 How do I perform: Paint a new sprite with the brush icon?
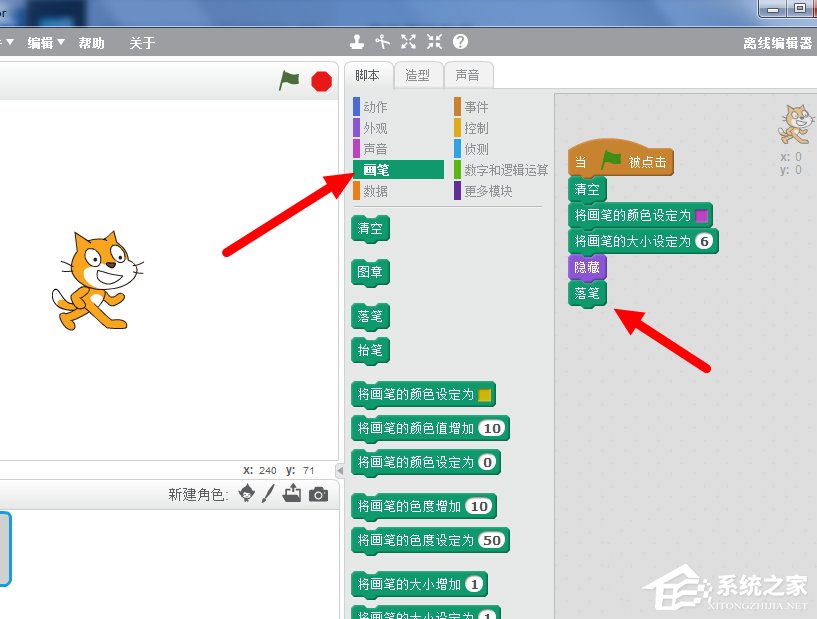[x=268, y=494]
